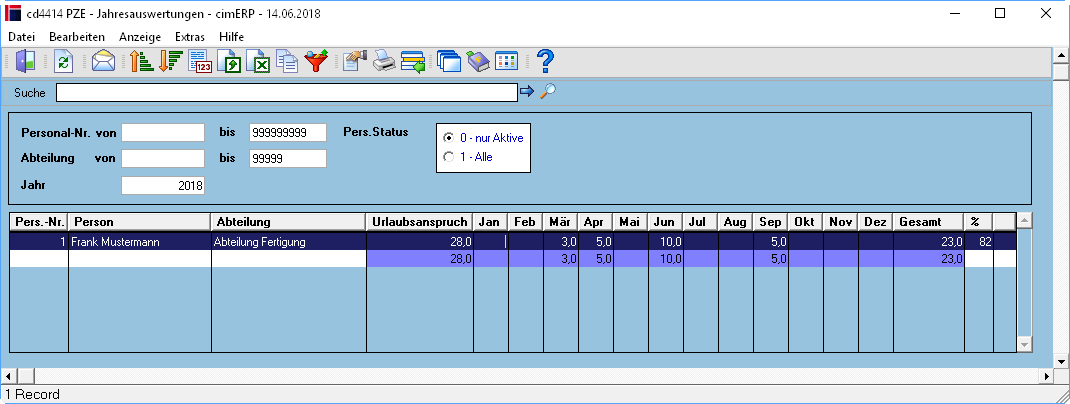Click the Abteilung column header
Viewport: 1070px width, 404px height.
click(289, 222)
